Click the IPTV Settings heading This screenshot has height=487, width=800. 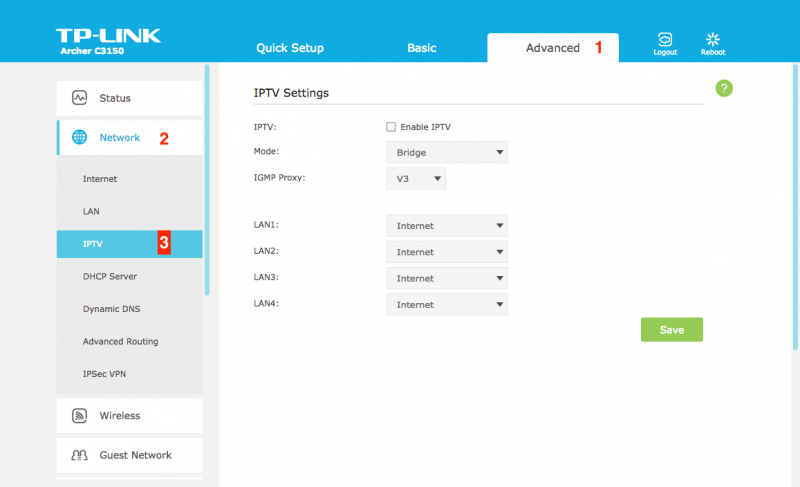tap(291, 93)
